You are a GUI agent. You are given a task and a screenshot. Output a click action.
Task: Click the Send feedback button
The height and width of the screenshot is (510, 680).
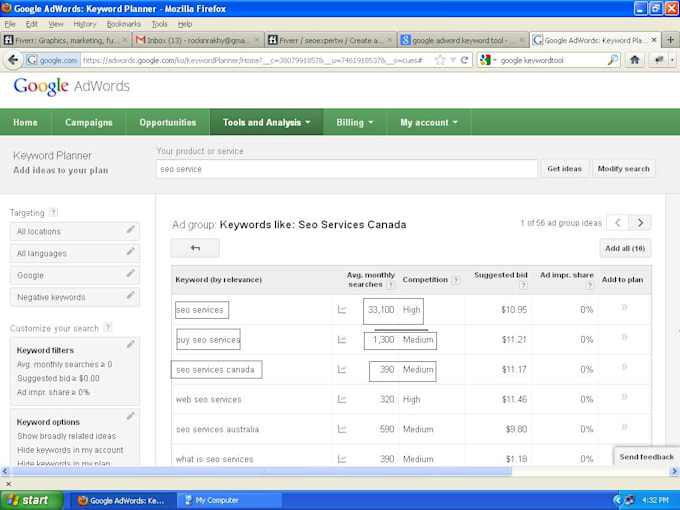click(x=646, y=457)
